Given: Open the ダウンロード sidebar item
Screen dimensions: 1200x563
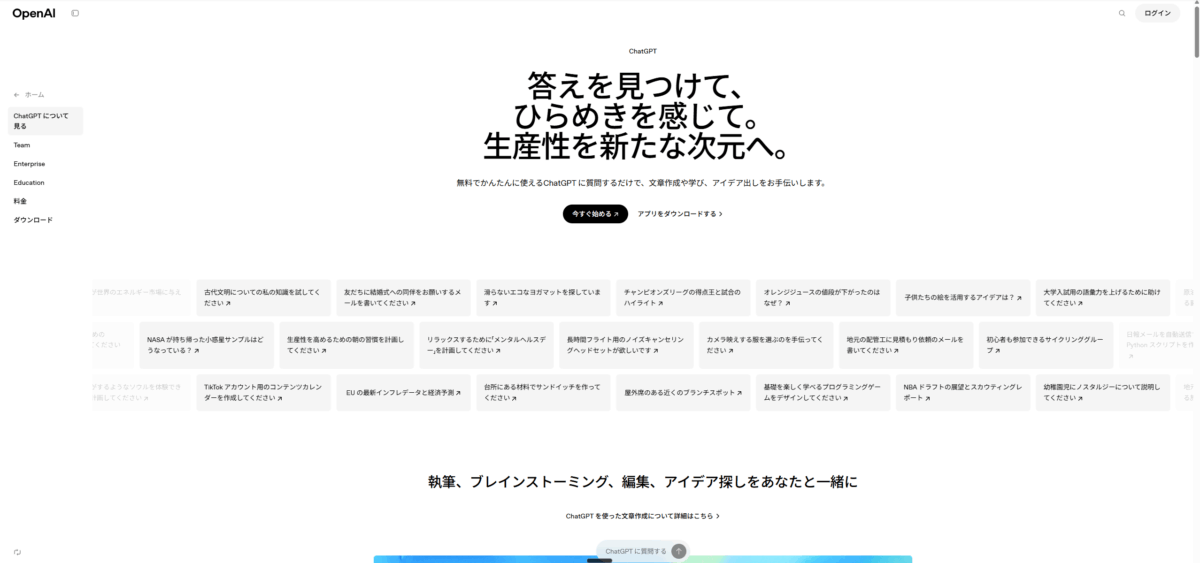Looking at the screenshot, I should (x=33, y=220).
